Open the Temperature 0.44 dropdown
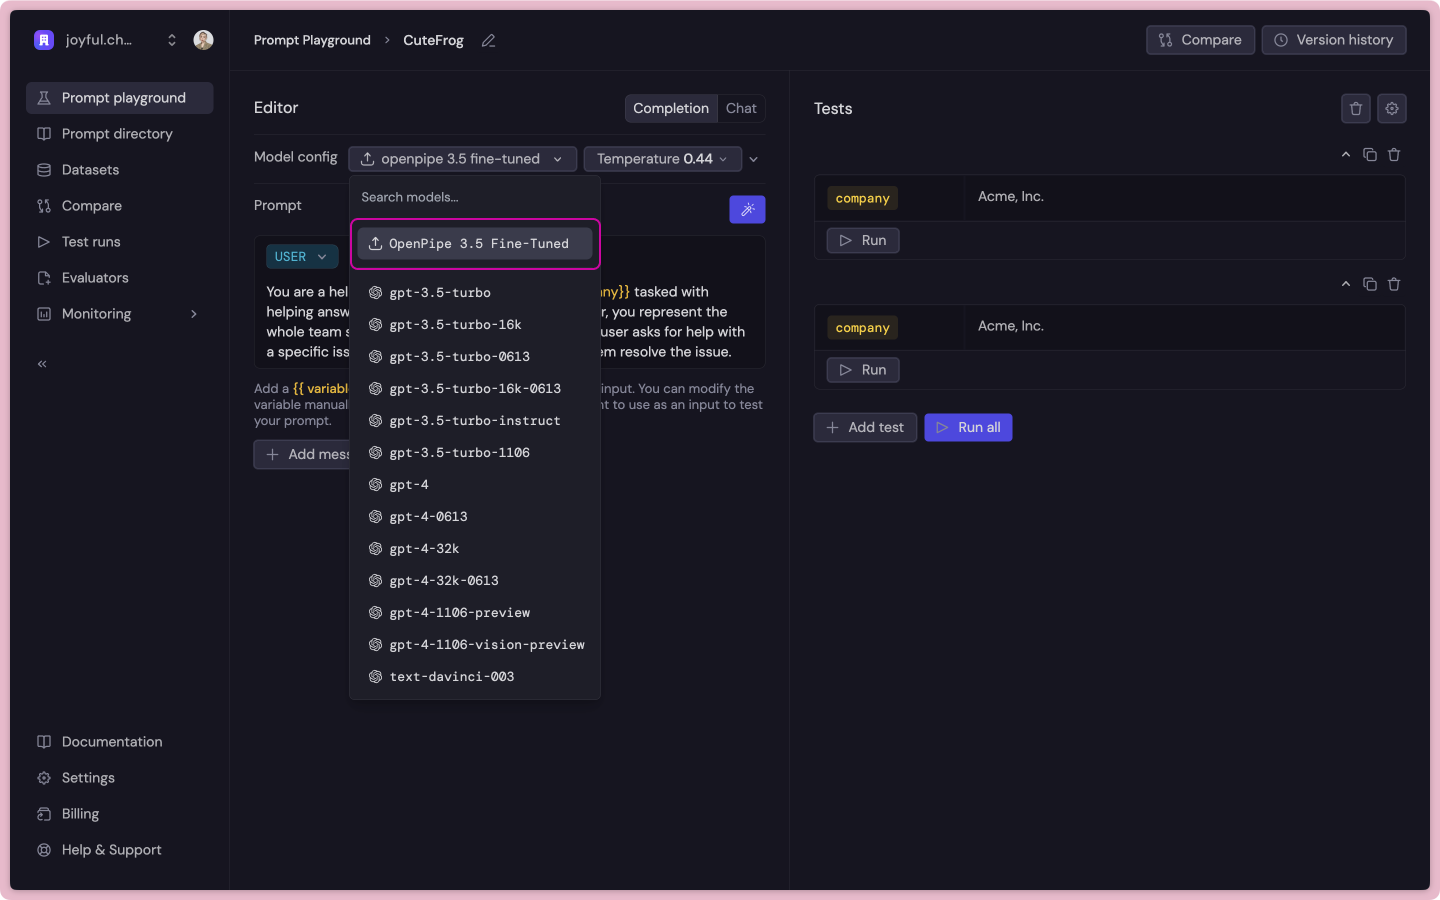This screenshot has width=1440, height=900. (x=662, y=159)
